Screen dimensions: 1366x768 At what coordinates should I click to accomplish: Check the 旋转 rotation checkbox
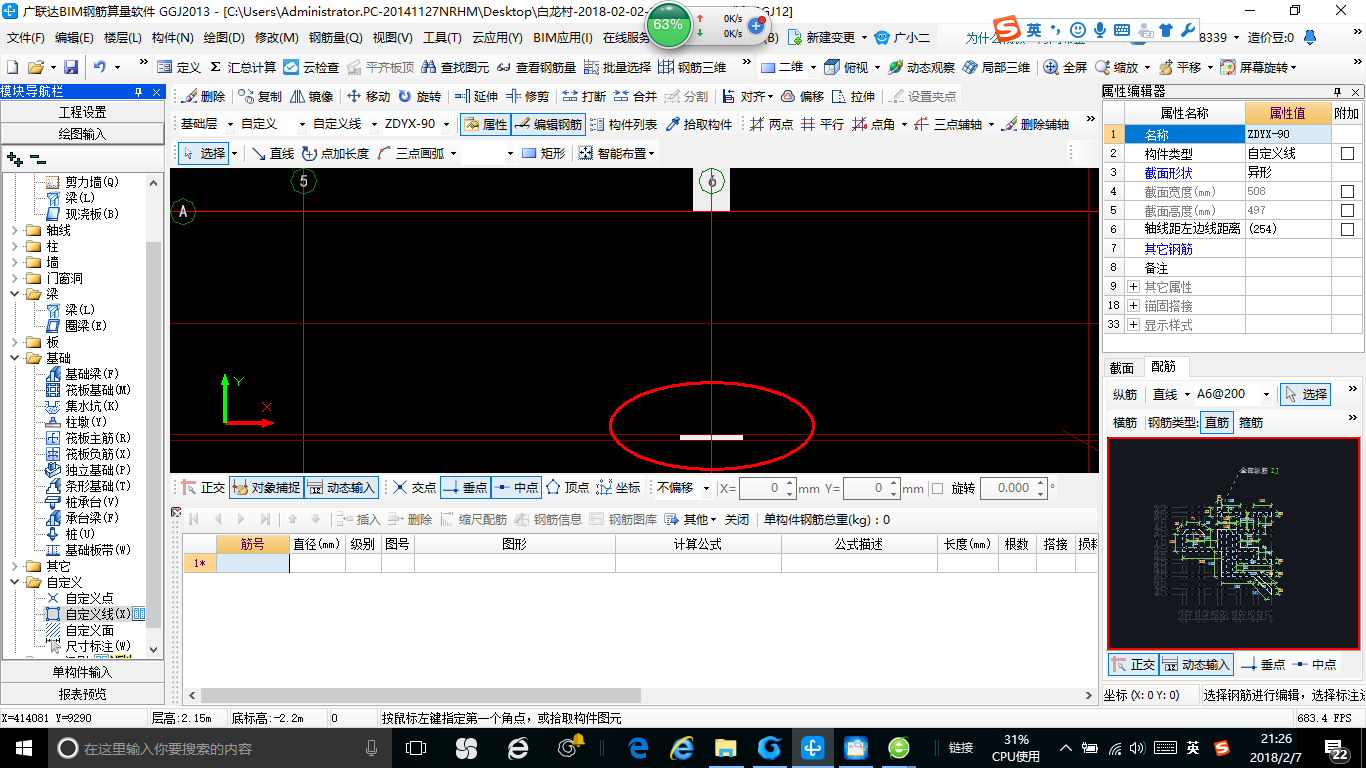coord(937,489)
